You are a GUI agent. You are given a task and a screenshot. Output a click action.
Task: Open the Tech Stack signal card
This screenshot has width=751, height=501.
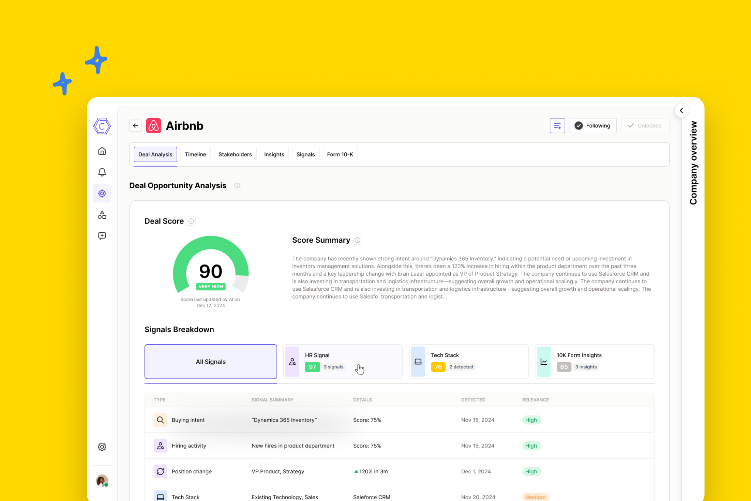click(468, 361)
